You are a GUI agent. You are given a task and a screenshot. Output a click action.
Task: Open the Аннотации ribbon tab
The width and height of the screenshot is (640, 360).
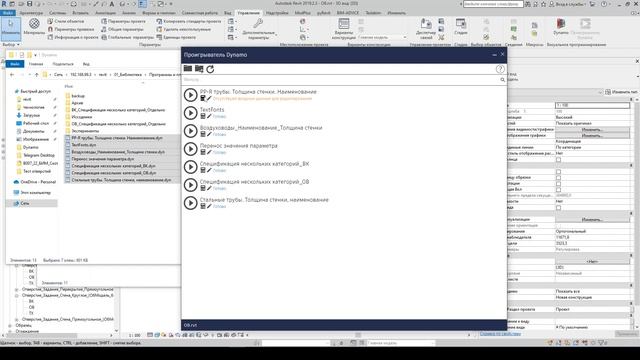(105, 13)
